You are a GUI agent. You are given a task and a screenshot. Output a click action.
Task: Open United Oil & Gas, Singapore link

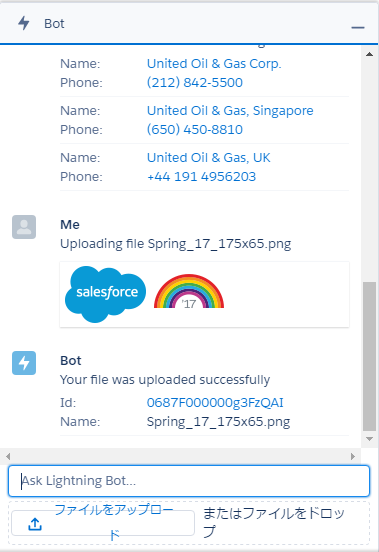230,111
